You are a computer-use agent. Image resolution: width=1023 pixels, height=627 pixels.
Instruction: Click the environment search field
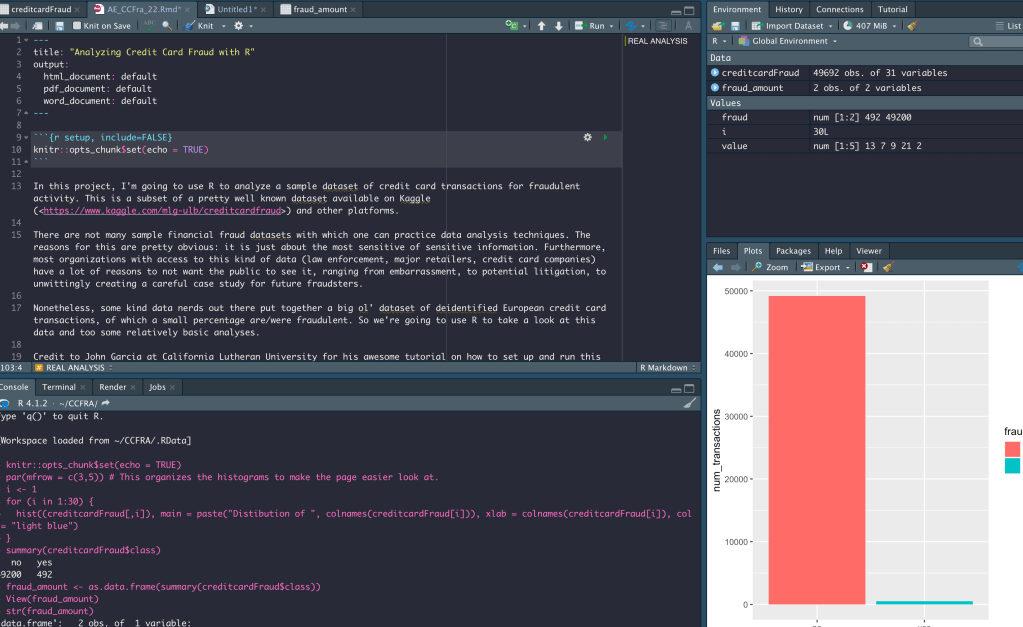[x=998, y=41]
